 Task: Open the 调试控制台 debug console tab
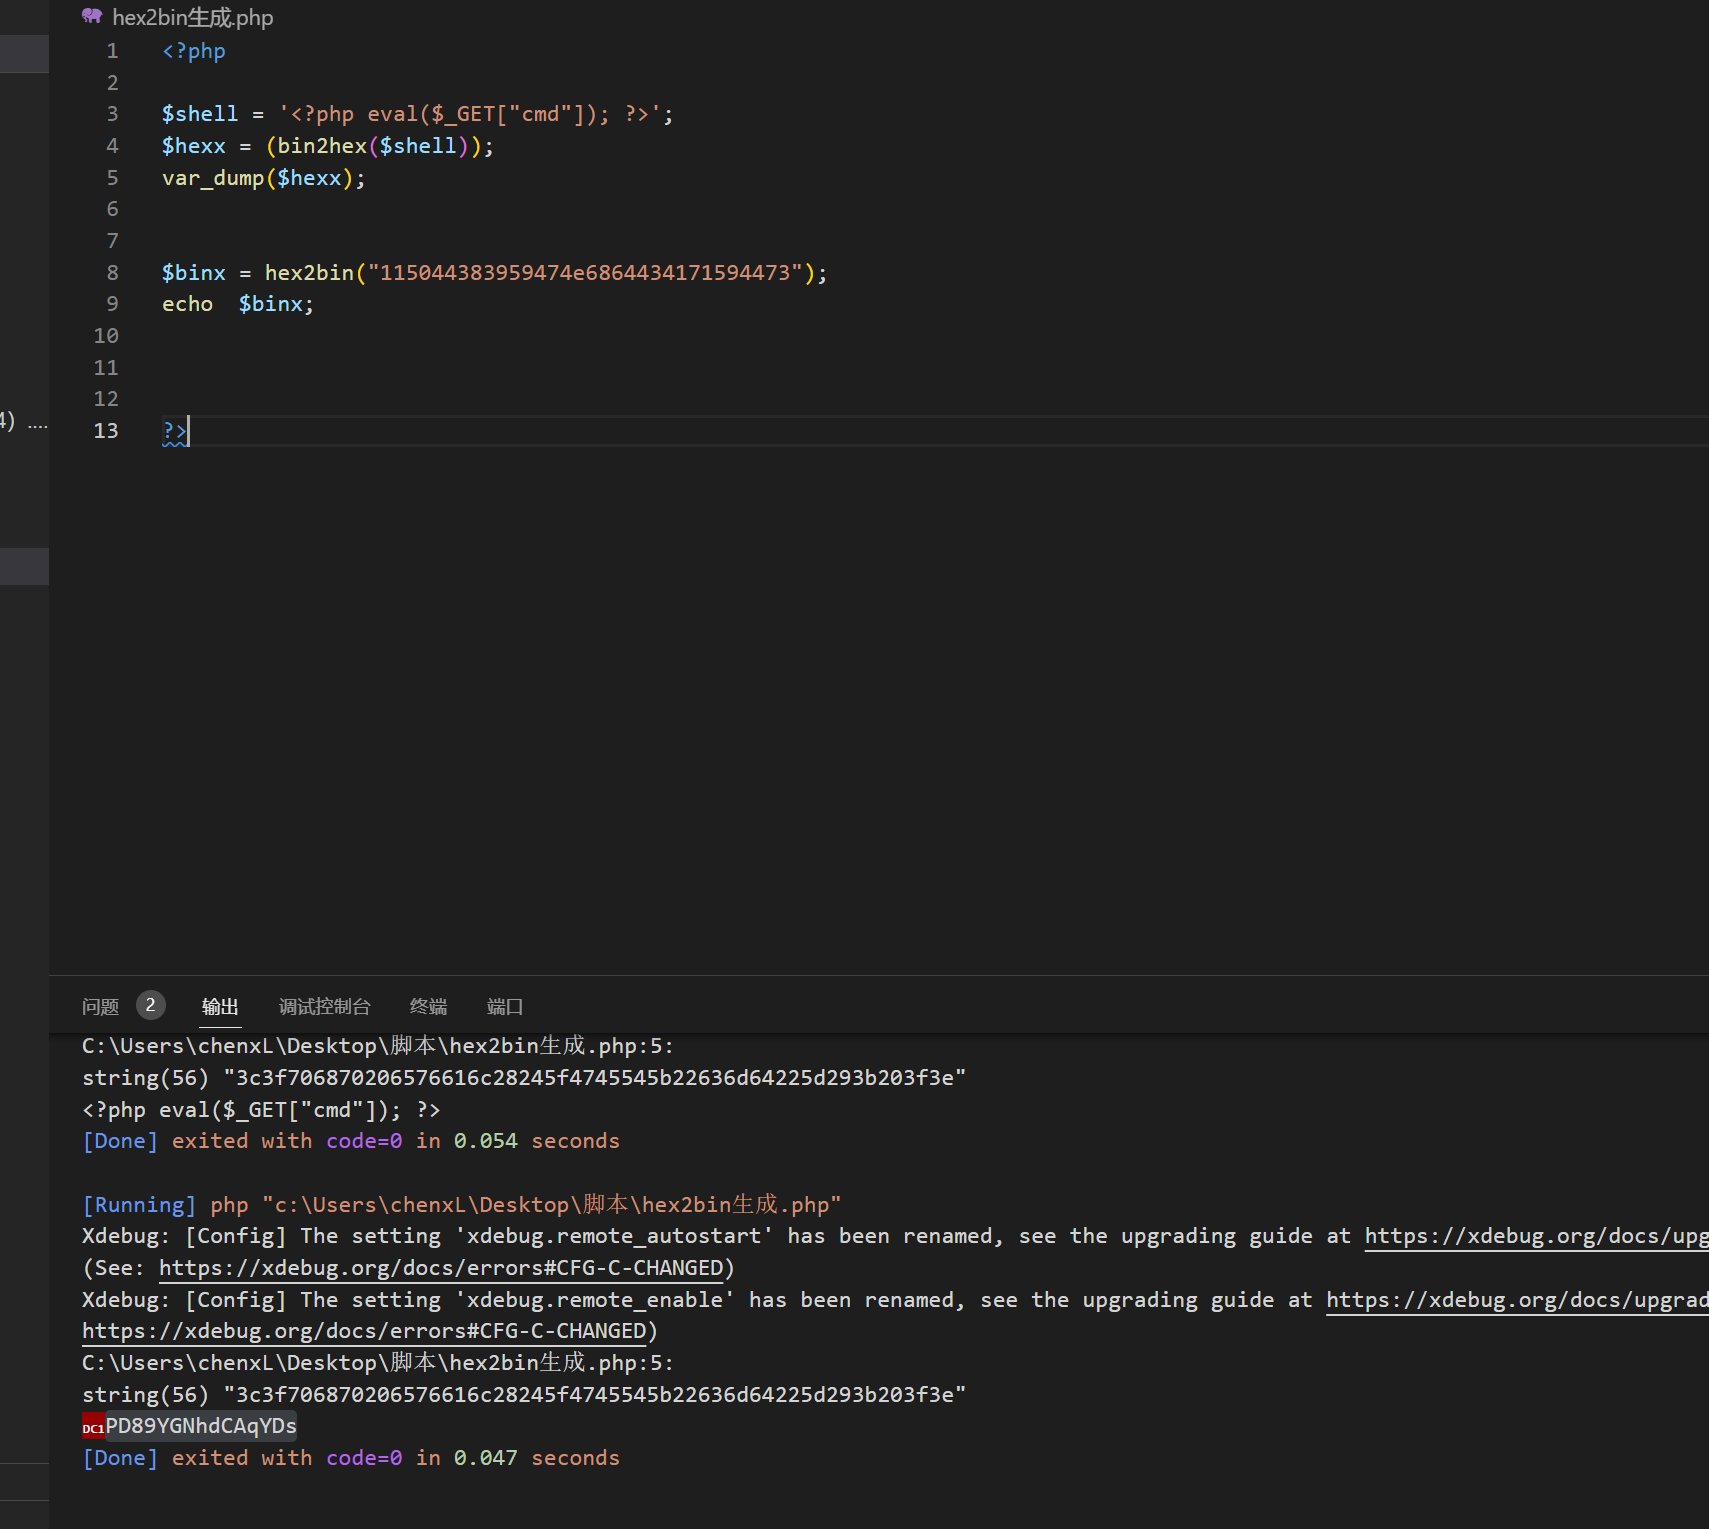click(x=324, y=1006)
